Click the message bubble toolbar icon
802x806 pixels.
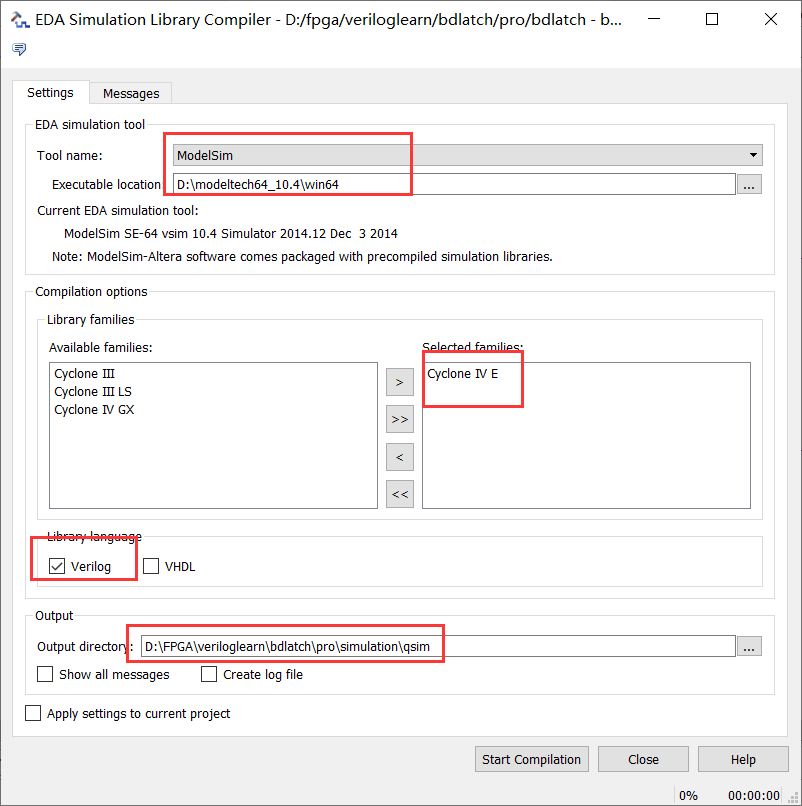[19, 49]
